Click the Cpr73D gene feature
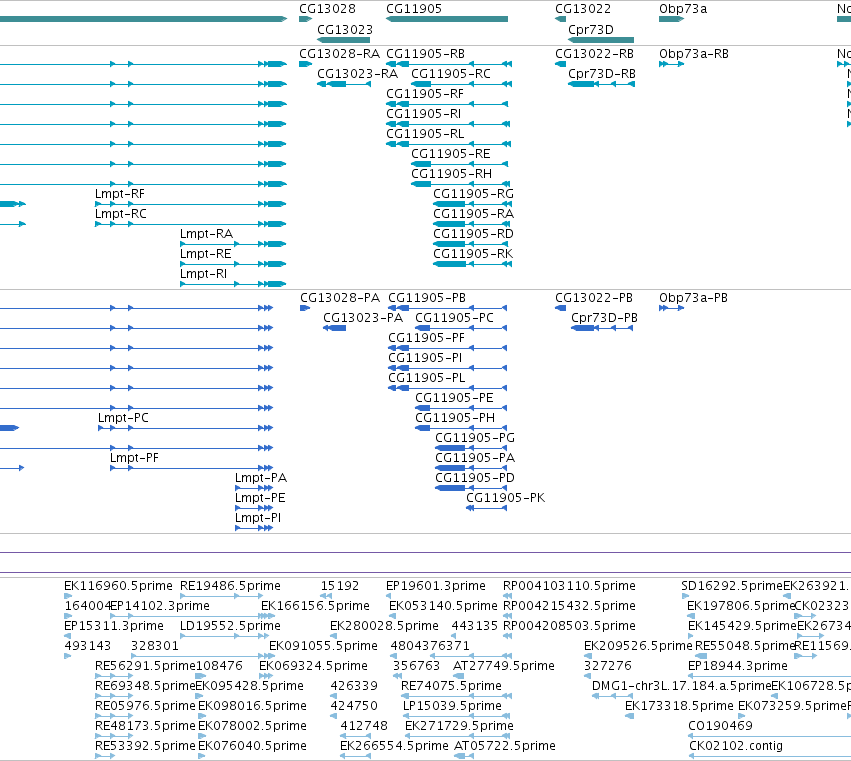Image resolution: width=851 pixels, height=761 pixels. (601, 40)
